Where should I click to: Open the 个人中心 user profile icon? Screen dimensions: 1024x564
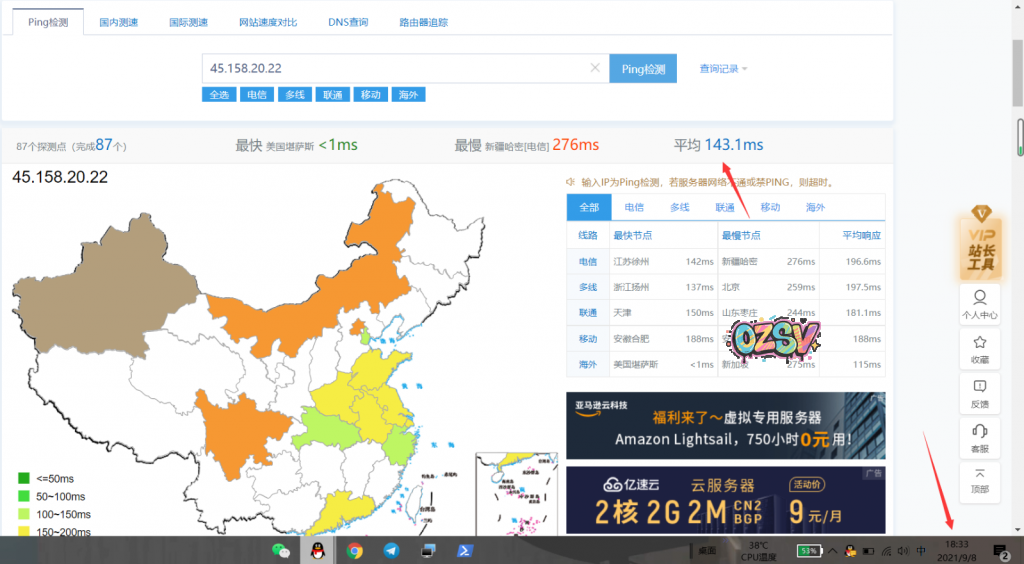980,304
